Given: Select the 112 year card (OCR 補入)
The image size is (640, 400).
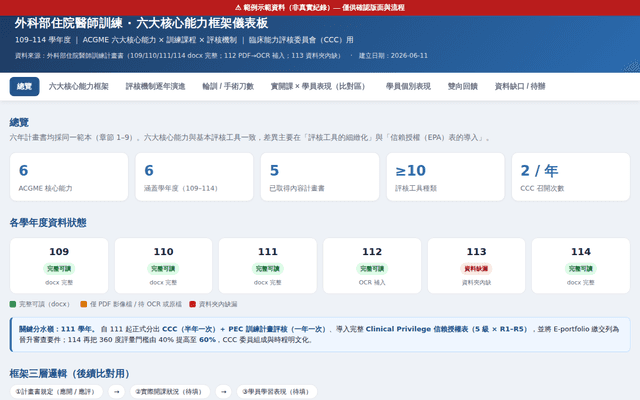Looking at the screenshot, I should 372,266.
